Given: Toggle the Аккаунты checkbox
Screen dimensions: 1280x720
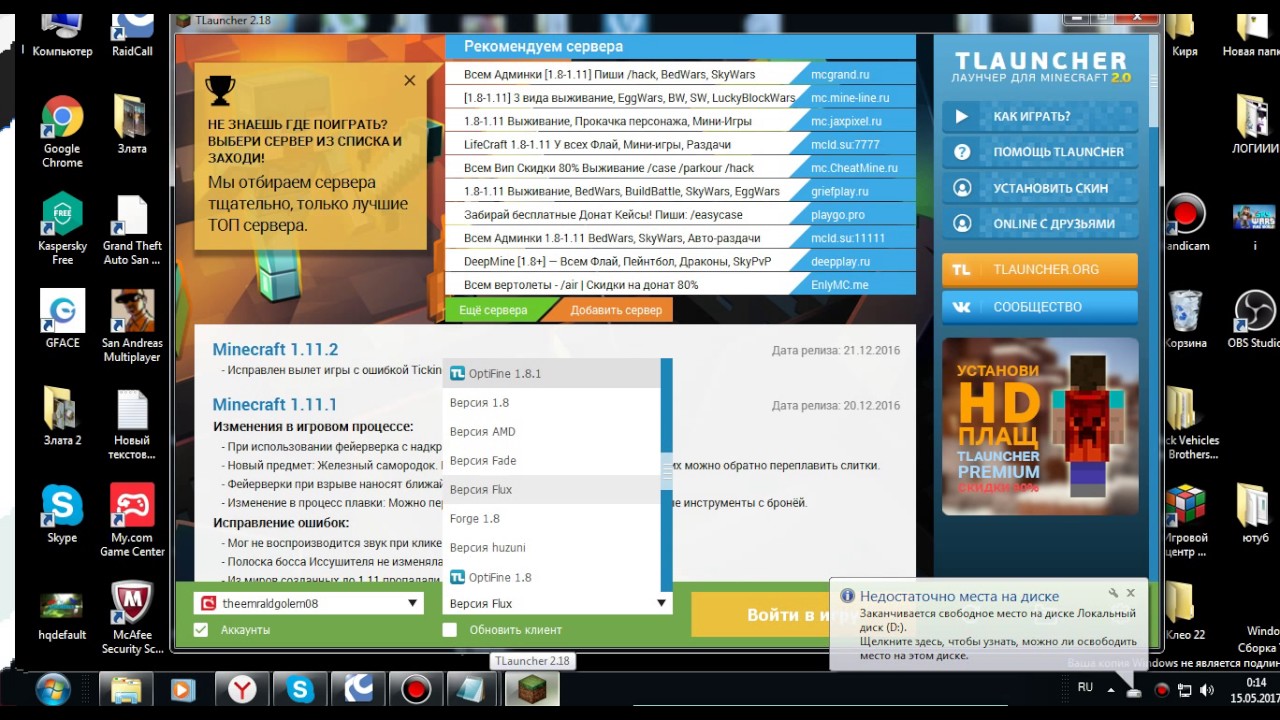Looking at the screenshot, I should 201,630.
